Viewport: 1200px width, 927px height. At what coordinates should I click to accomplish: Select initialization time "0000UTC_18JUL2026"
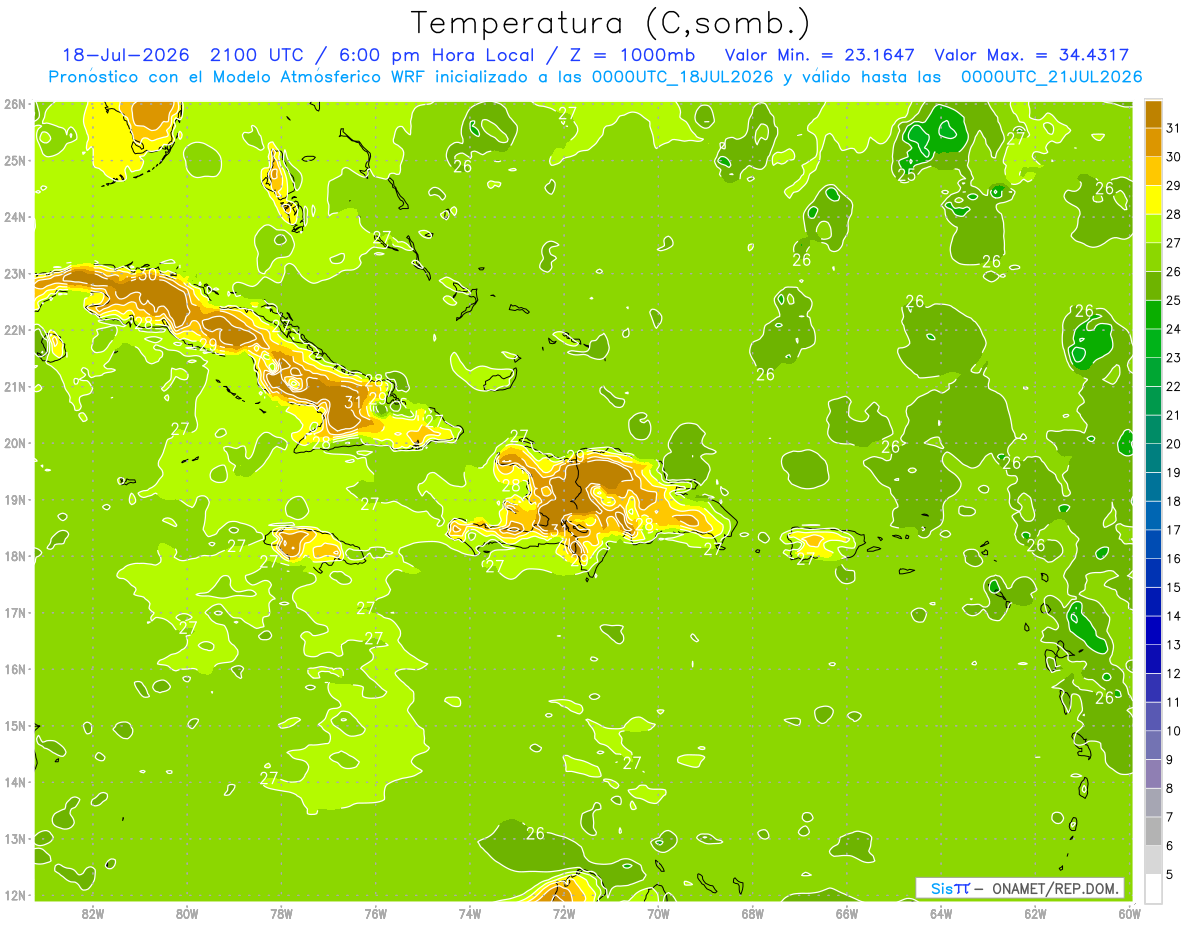685,77
